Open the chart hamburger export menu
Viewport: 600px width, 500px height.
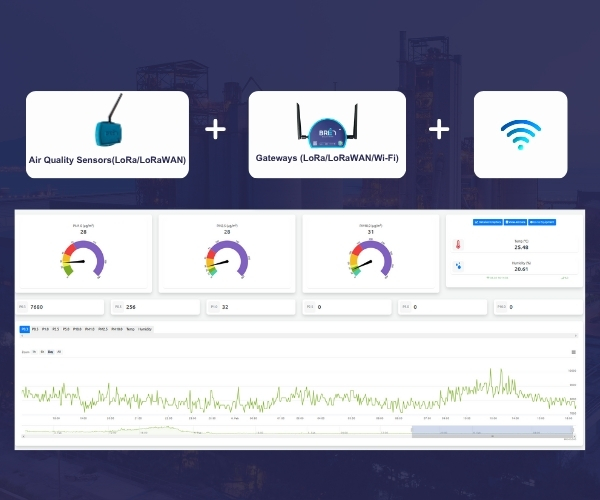pyautogui.click(x=573, y=352)
